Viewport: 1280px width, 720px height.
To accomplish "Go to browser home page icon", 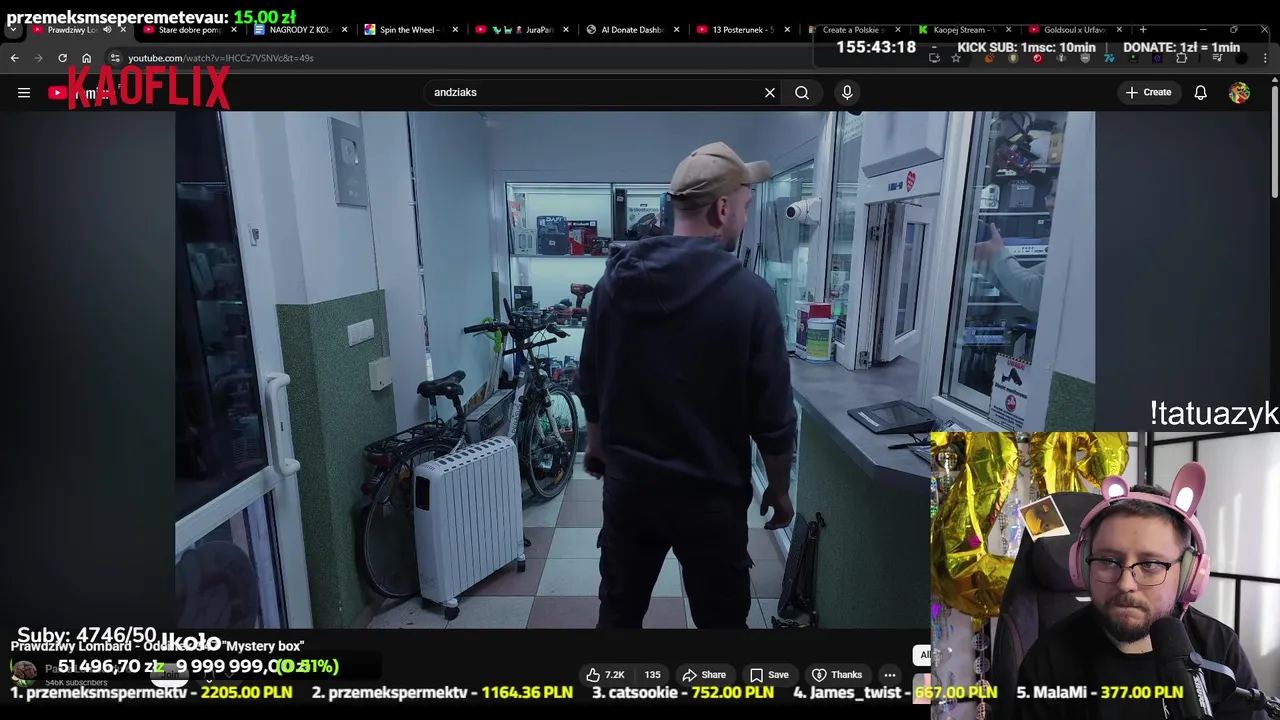I will [x=86, y=58].
